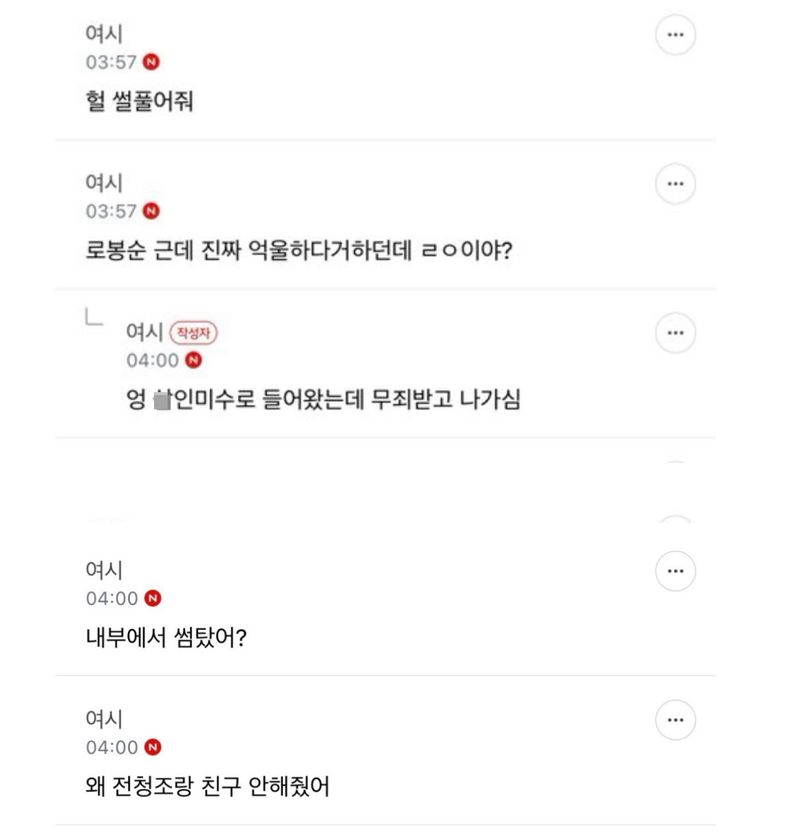Open 여시 profile on "헐 썰풀어줘" comment
Image resolution: width=800 pixels, height=840 pixels.
click(x=105, y=34)
